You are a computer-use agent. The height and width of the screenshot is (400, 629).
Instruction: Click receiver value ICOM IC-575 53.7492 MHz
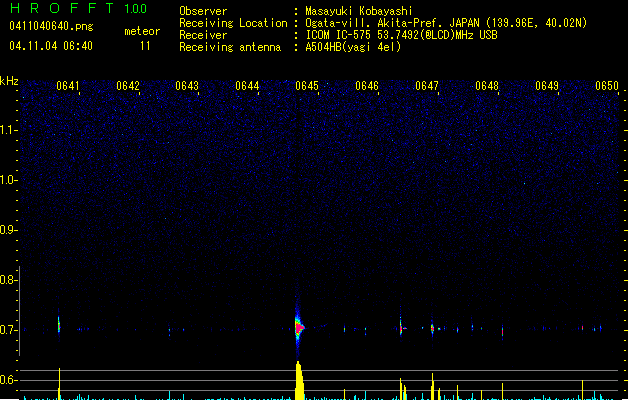pyautogui.click(x=402, y=35)
